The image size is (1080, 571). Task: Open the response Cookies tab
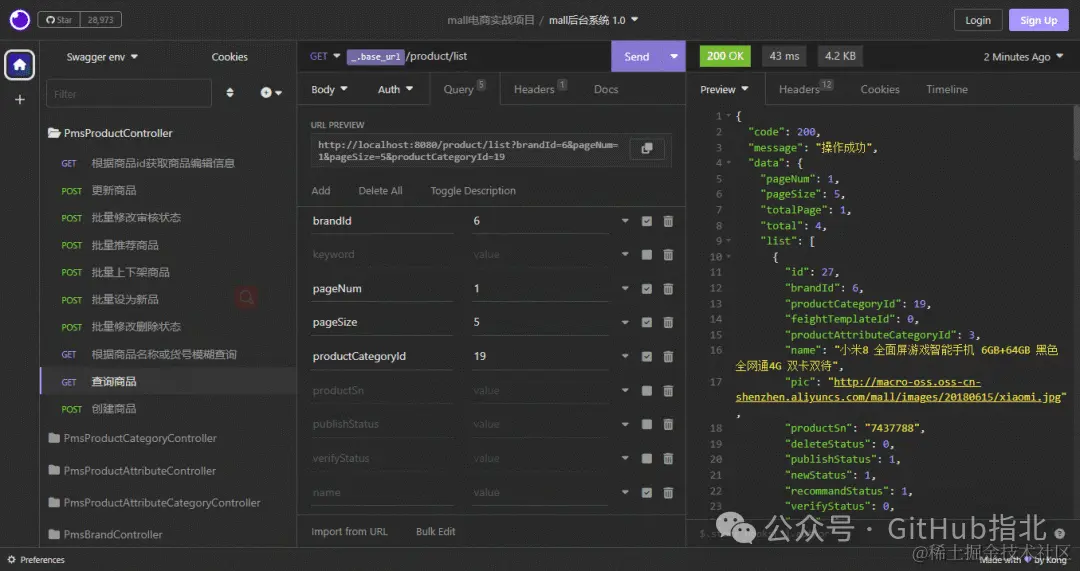click(x=880, y=90)
